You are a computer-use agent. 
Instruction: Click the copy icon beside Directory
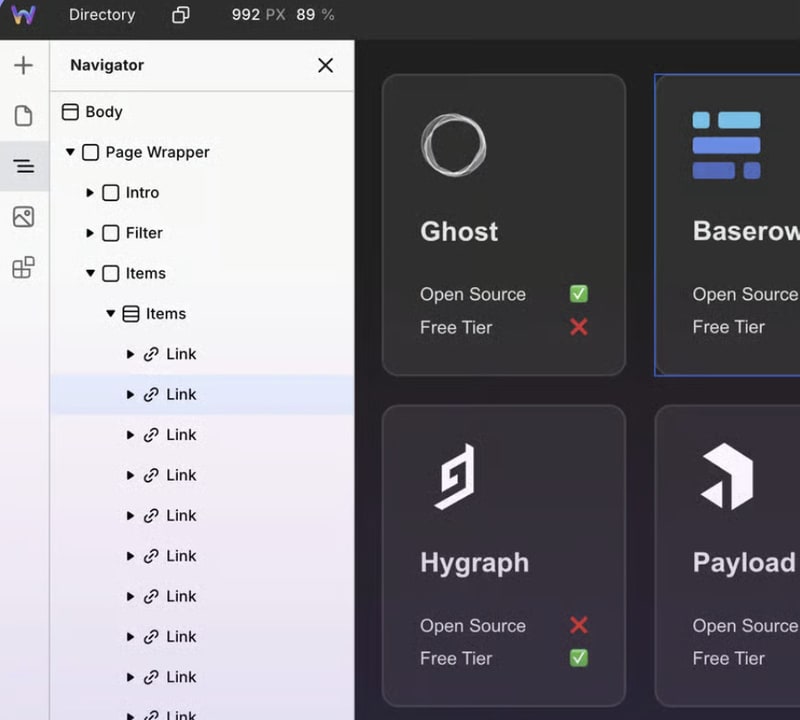click(x=180, y=15)
